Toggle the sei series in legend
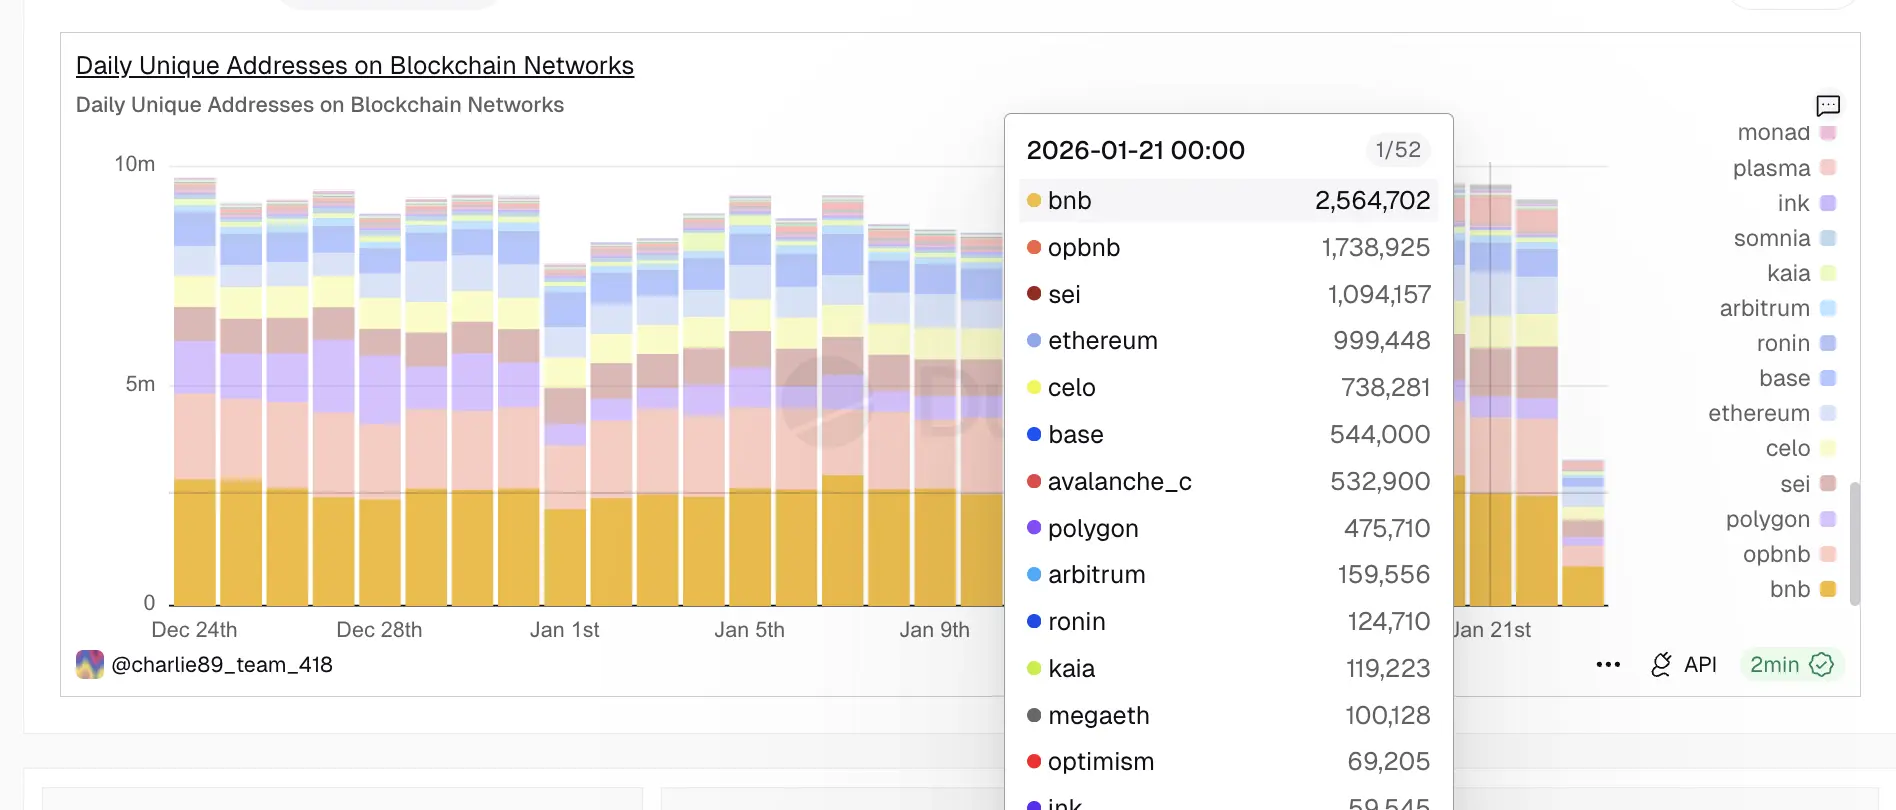This screenshot has height=810, width=1896. pyautogui.click(x=1808, y=484)
